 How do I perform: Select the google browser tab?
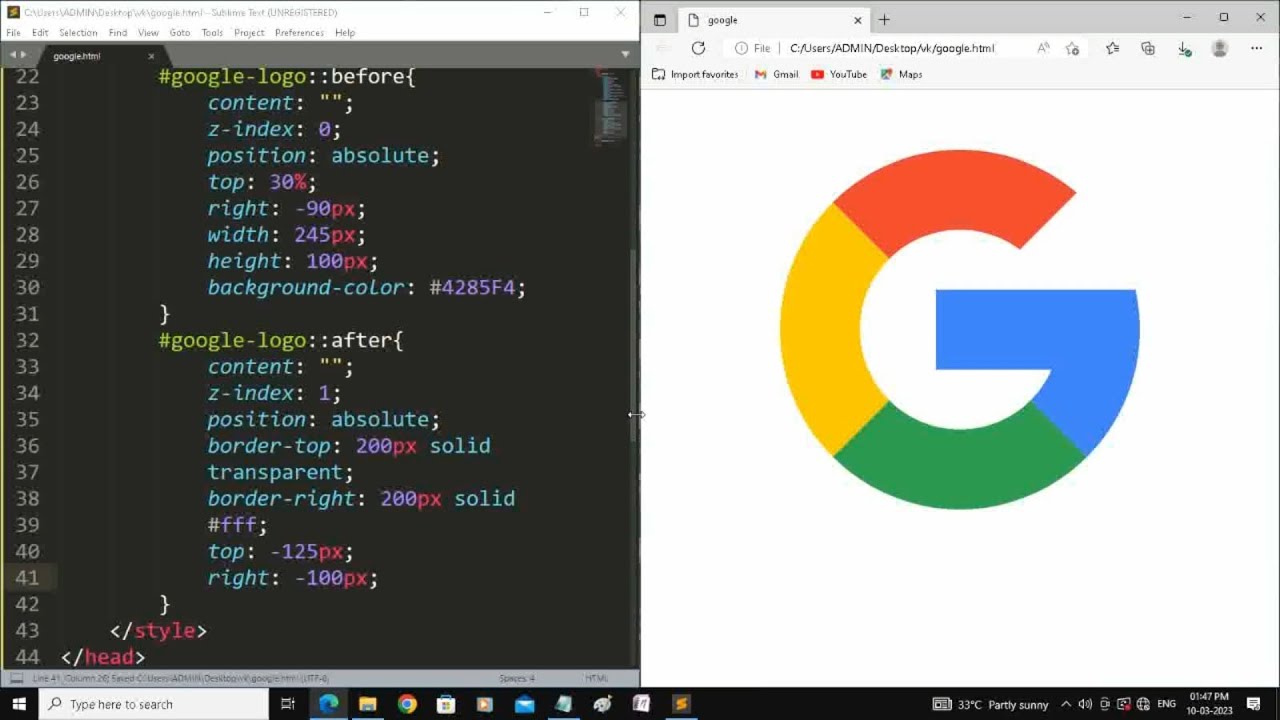(x=773, y=20)
